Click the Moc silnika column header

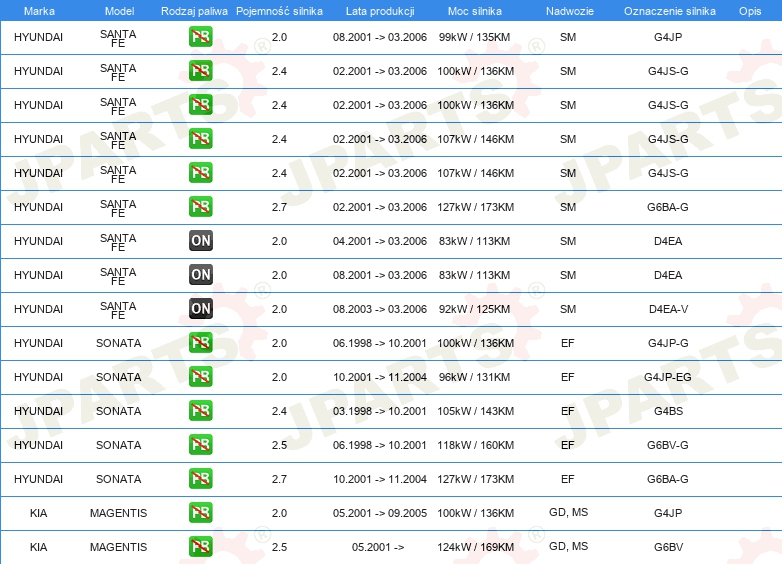[475, 11]
